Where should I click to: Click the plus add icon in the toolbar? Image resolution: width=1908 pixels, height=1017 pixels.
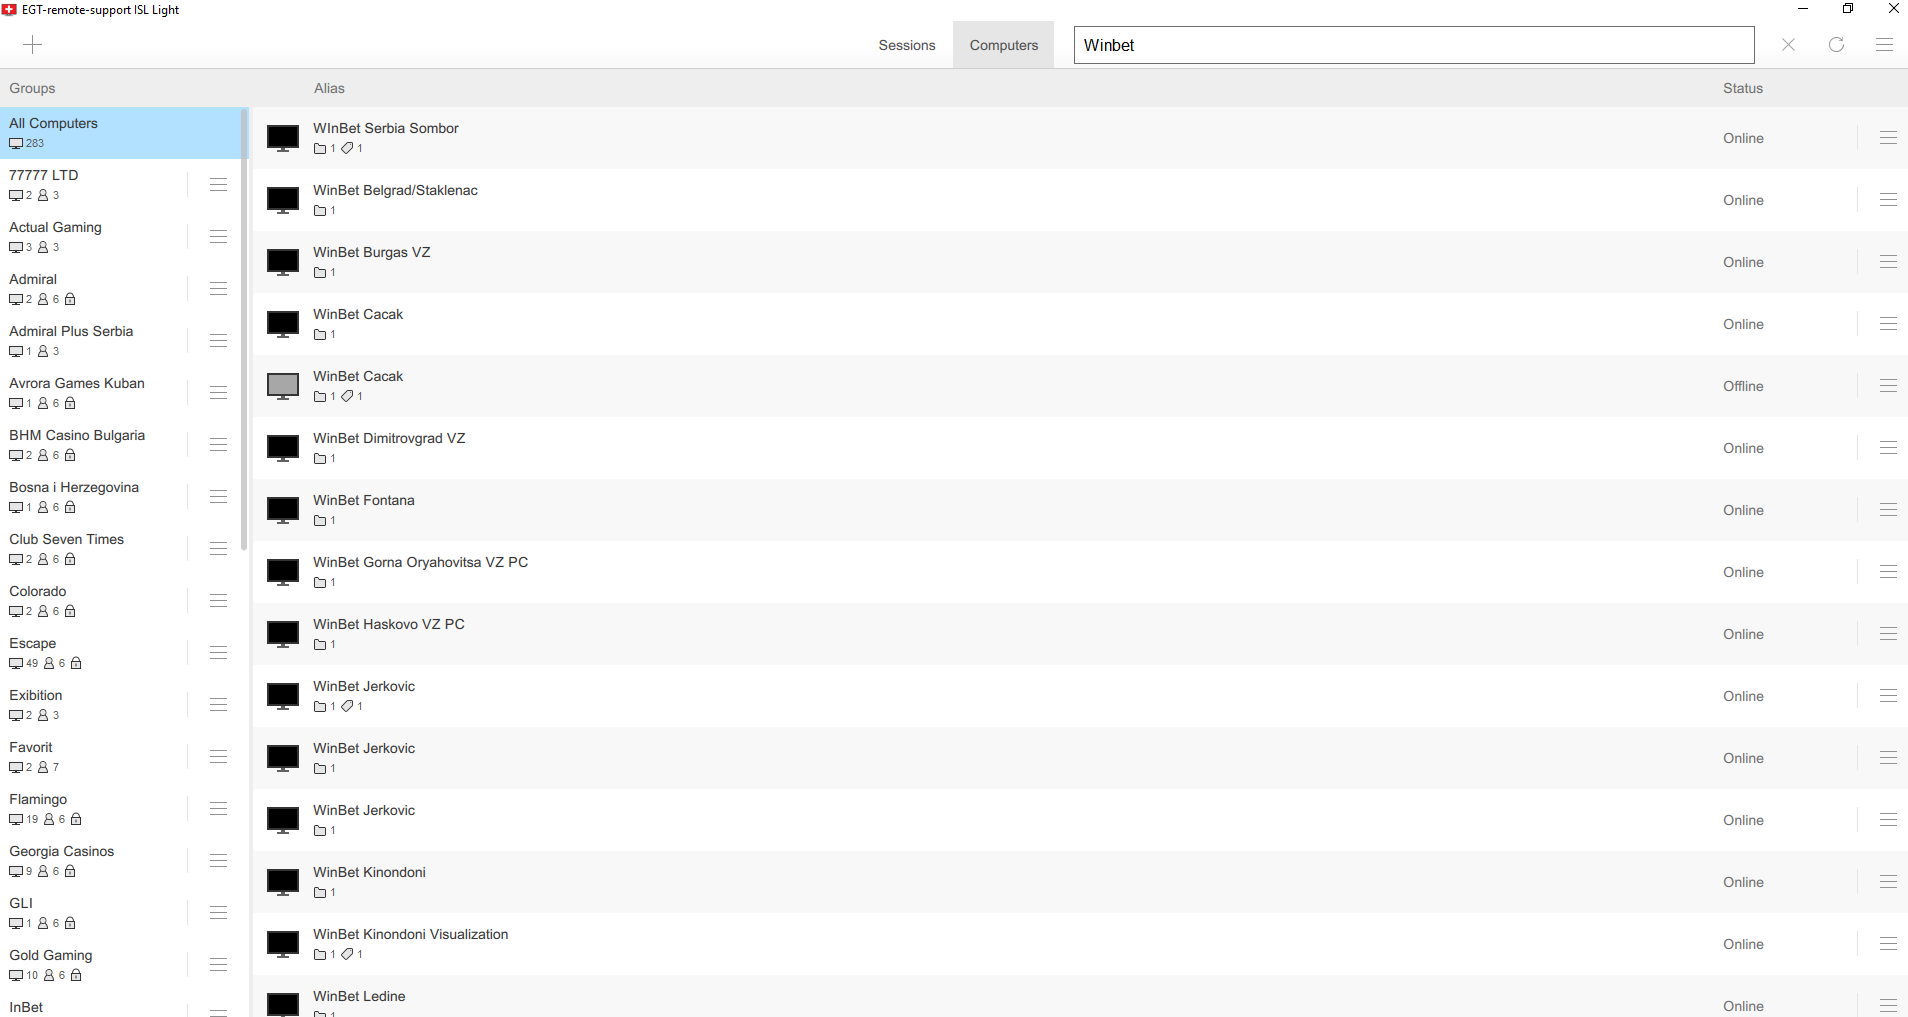tap(33, 45)
